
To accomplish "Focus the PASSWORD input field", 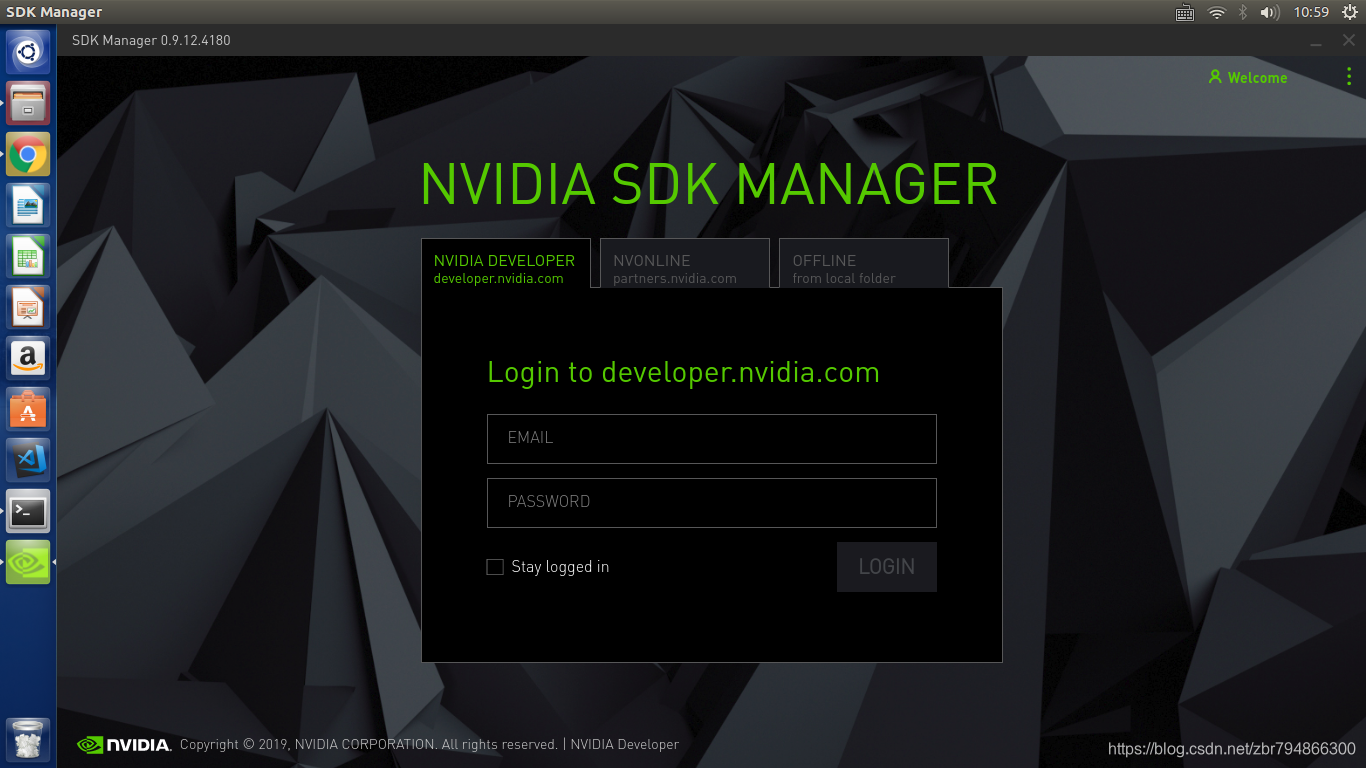I will pos(712,503).
